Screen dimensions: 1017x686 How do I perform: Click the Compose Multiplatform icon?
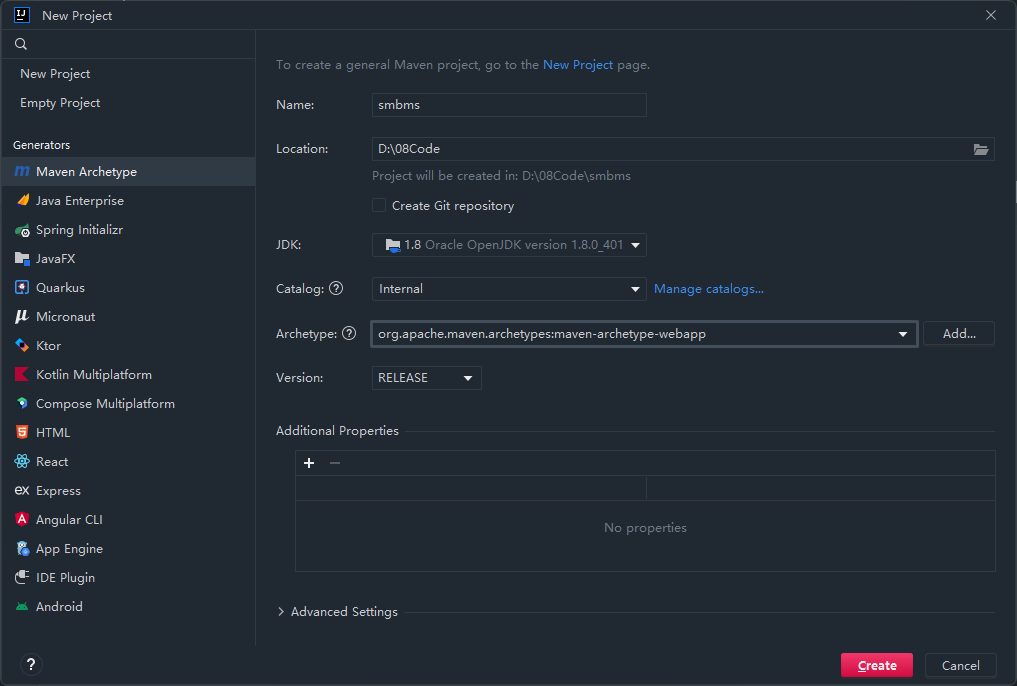point(22,403)
